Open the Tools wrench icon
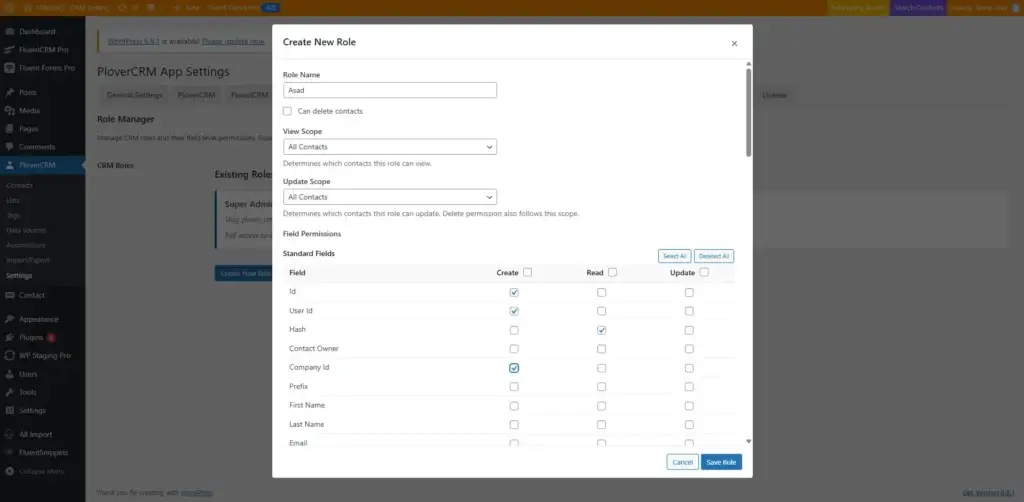This screenshot has height=502, width=1024. pyautogui.click(x=9, y=392)
